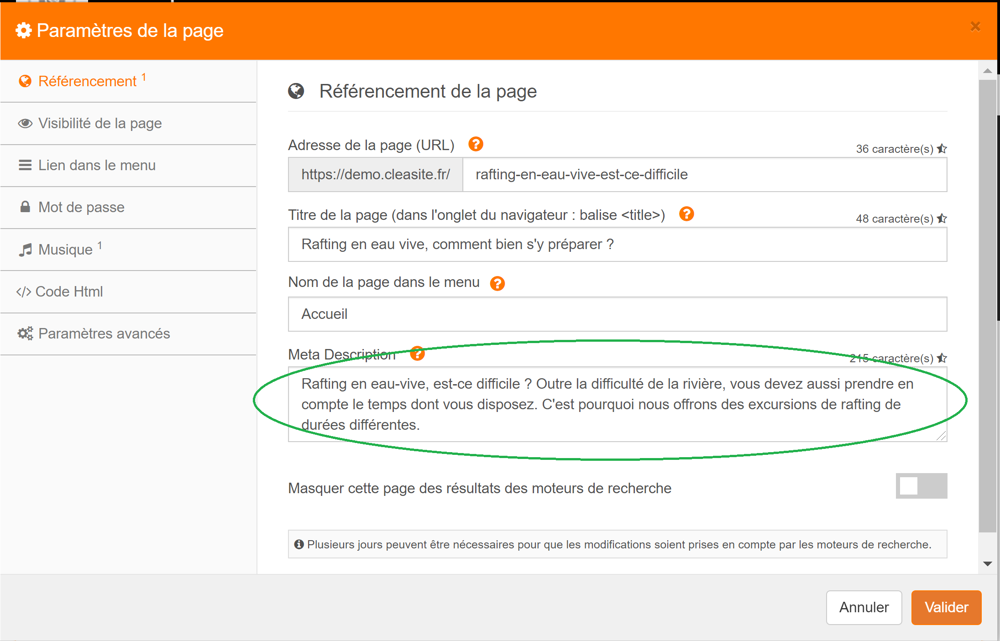Open the Code Html tab
Viewport: 1000px width, 641px height.
tap(69, 291)
